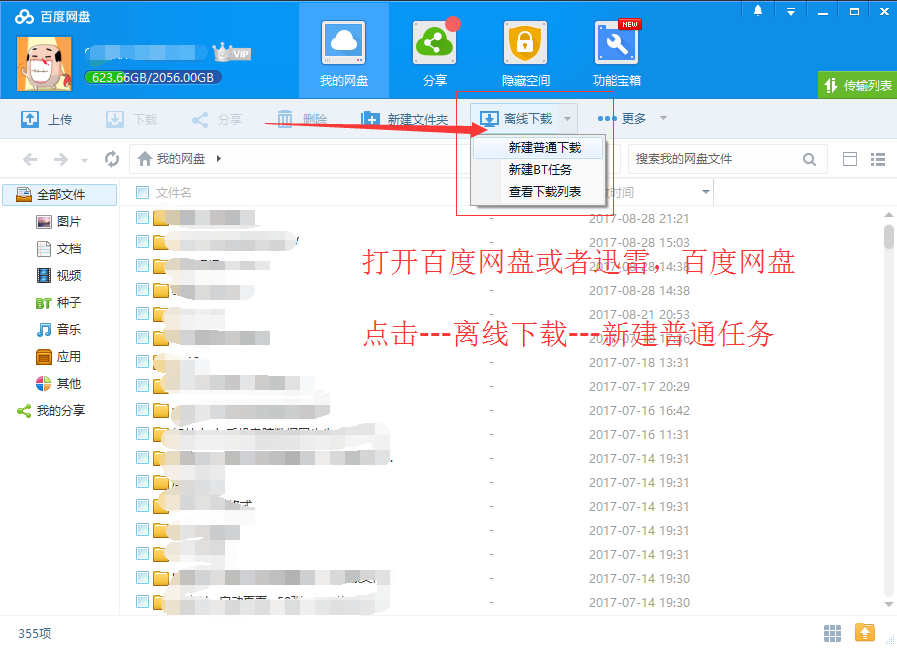Expand the 离线下载 dropdown arrow

coord(567,118)
